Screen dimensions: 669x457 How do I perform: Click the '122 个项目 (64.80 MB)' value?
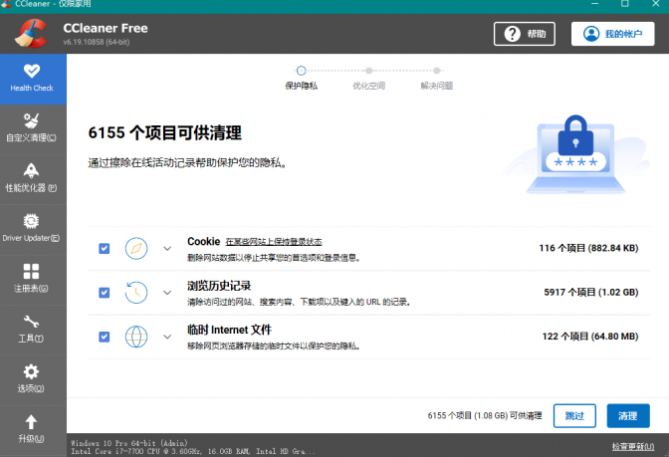click(590, 336)
